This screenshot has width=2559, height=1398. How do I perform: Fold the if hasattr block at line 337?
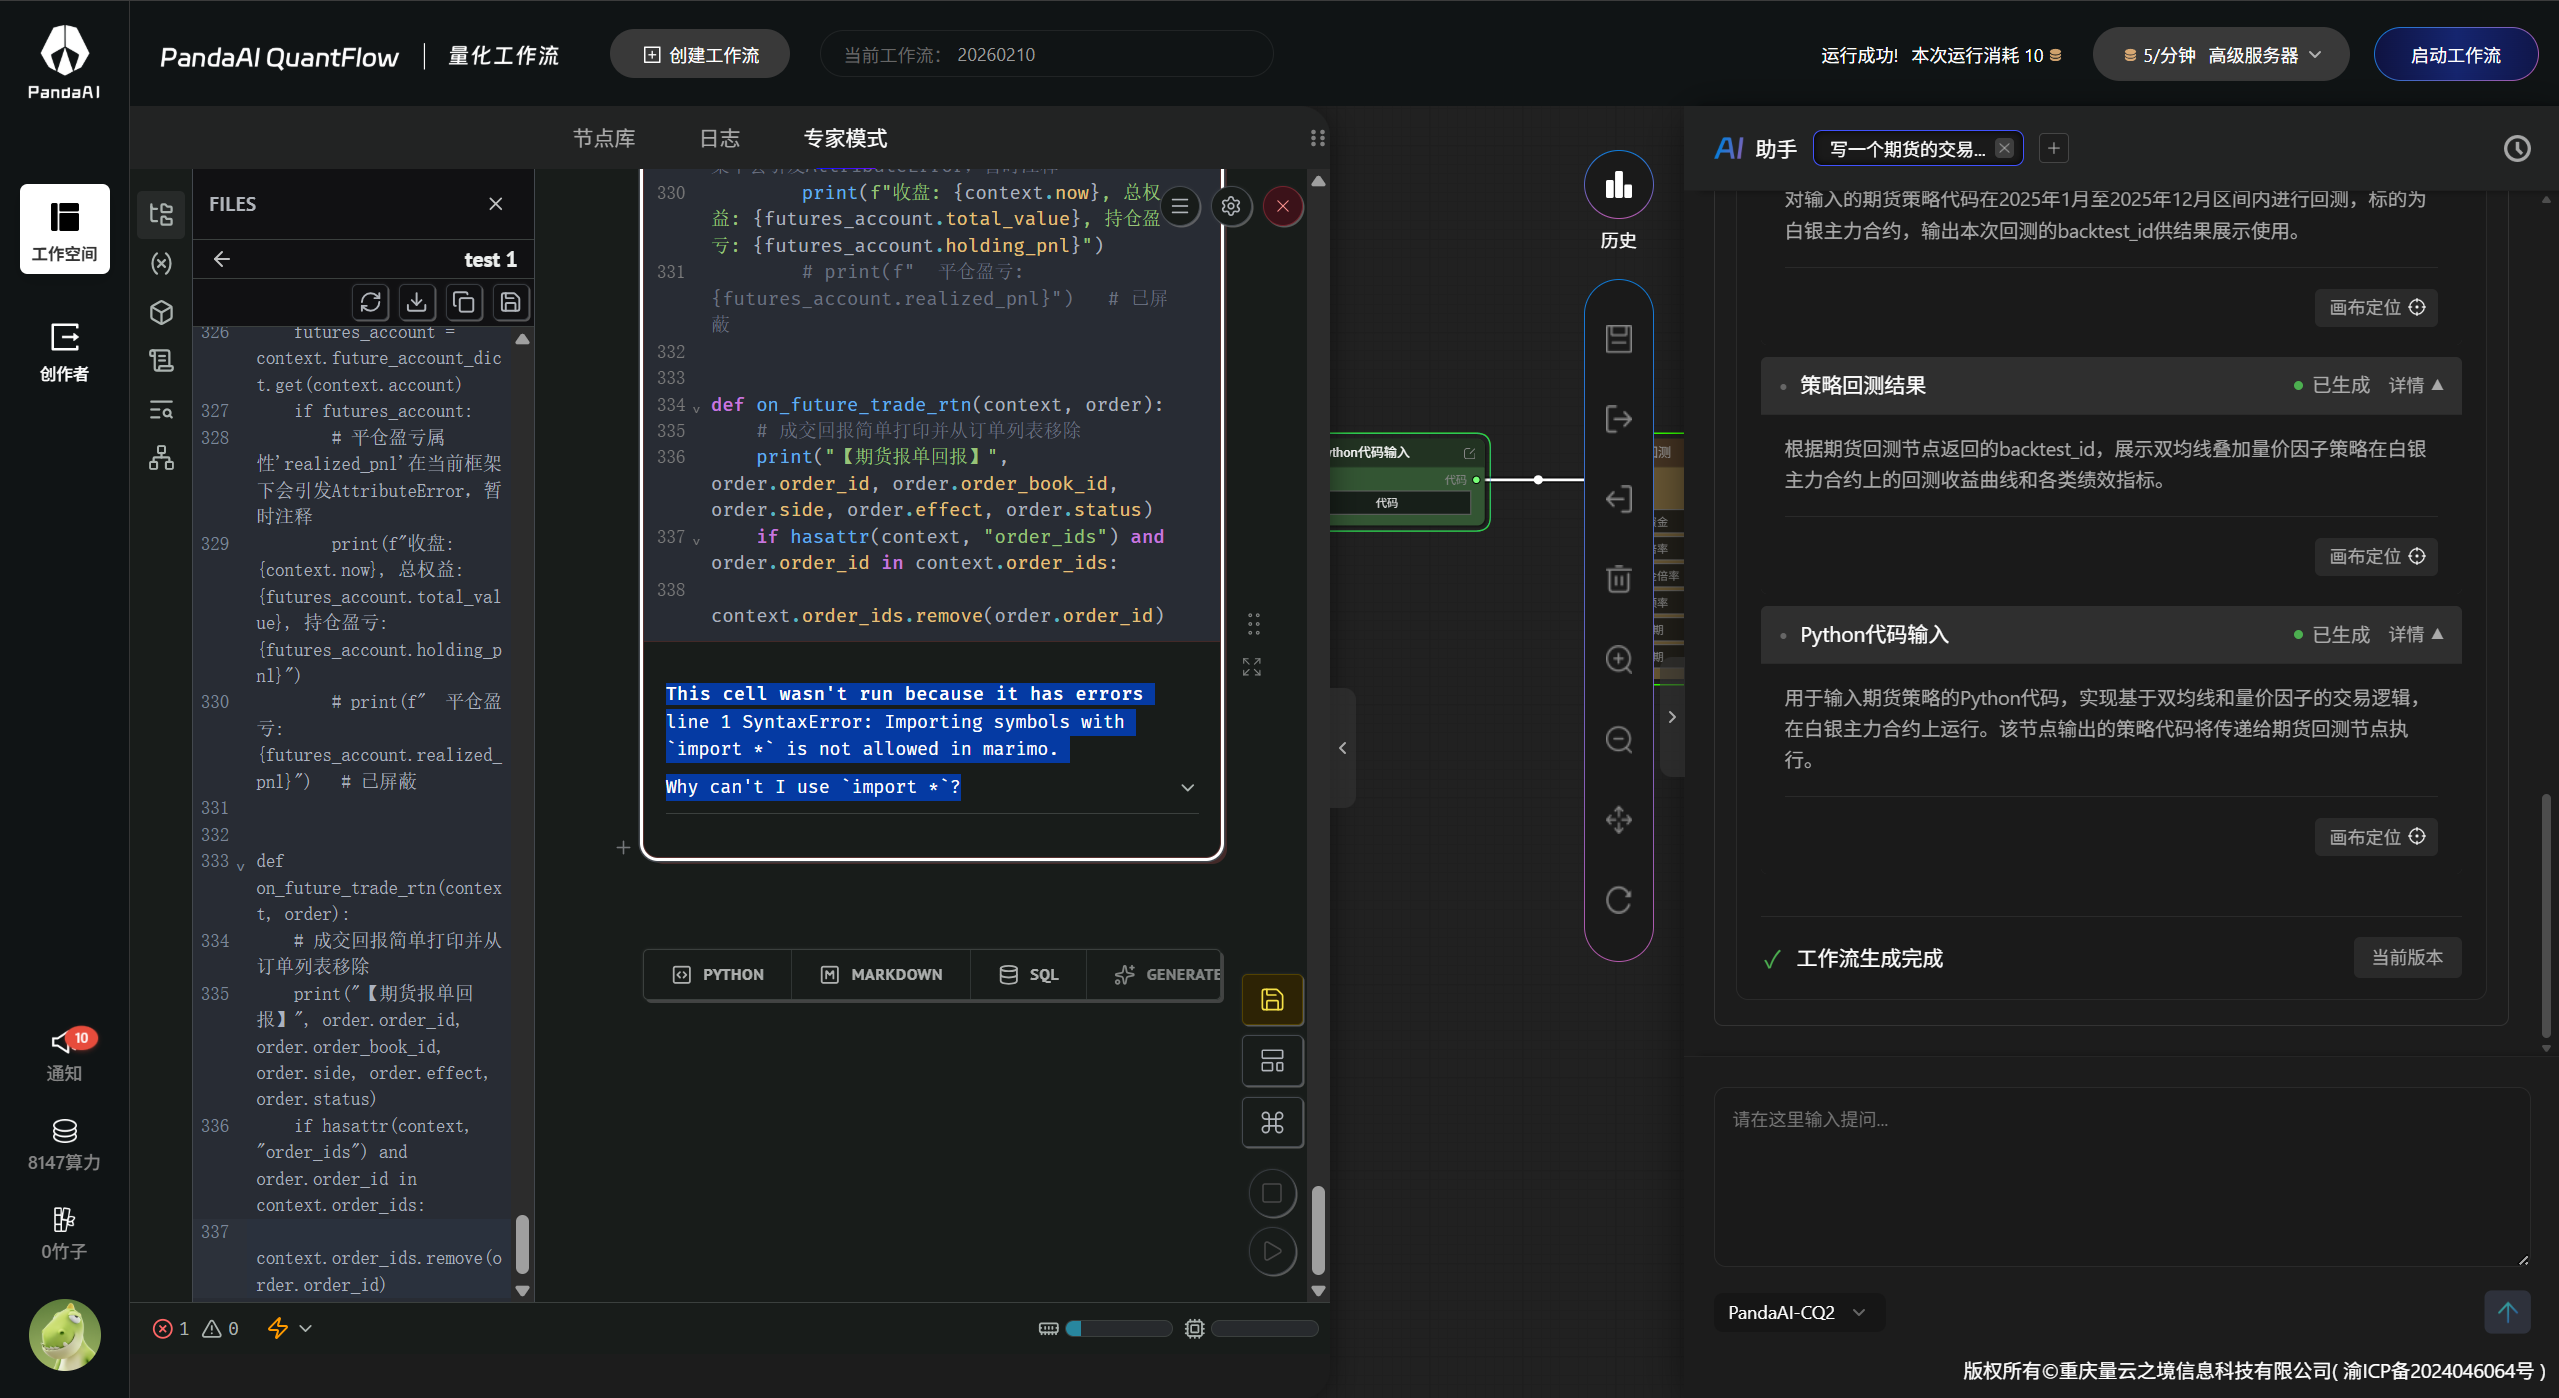696,540
